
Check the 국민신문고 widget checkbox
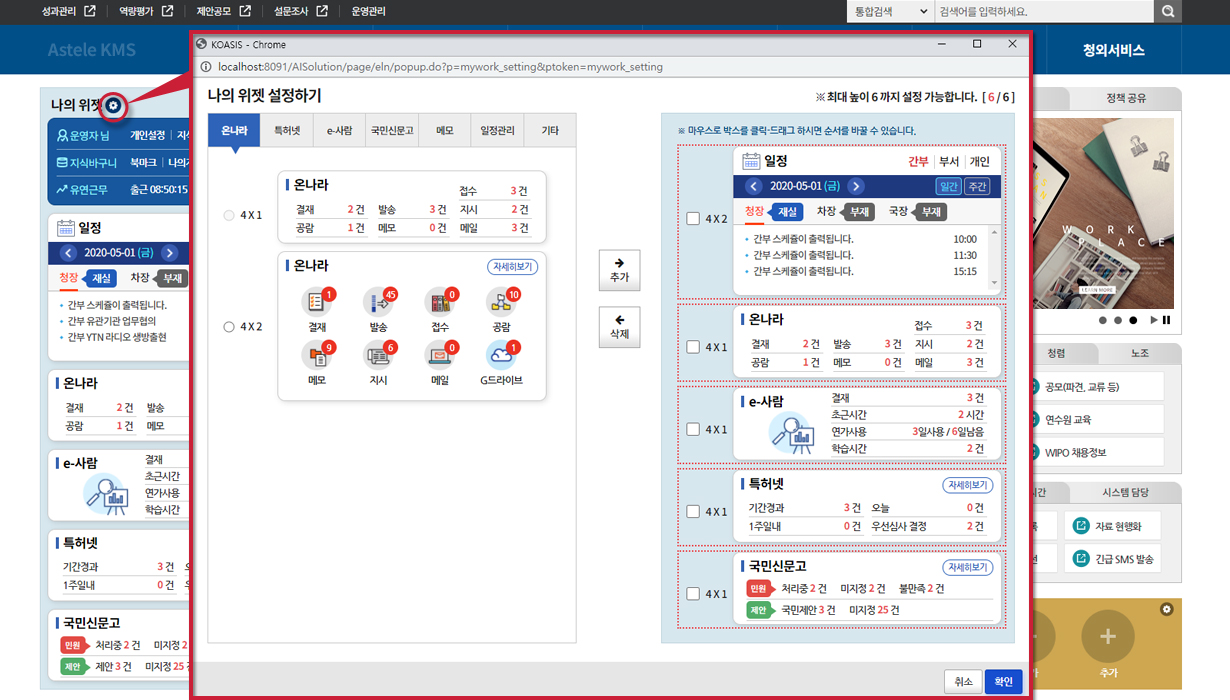click(x=693, y=594)
